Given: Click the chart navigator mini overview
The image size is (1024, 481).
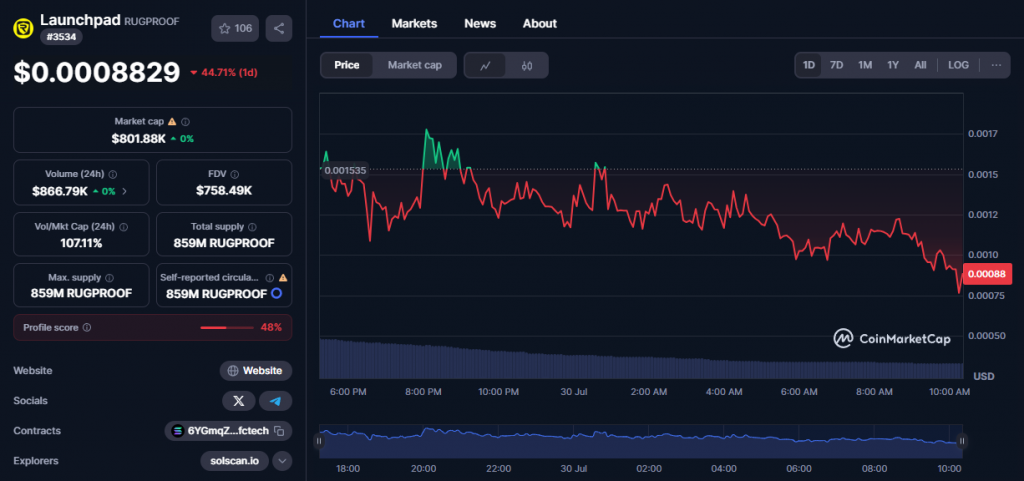Looking at the screenshot, I should 641,441.
